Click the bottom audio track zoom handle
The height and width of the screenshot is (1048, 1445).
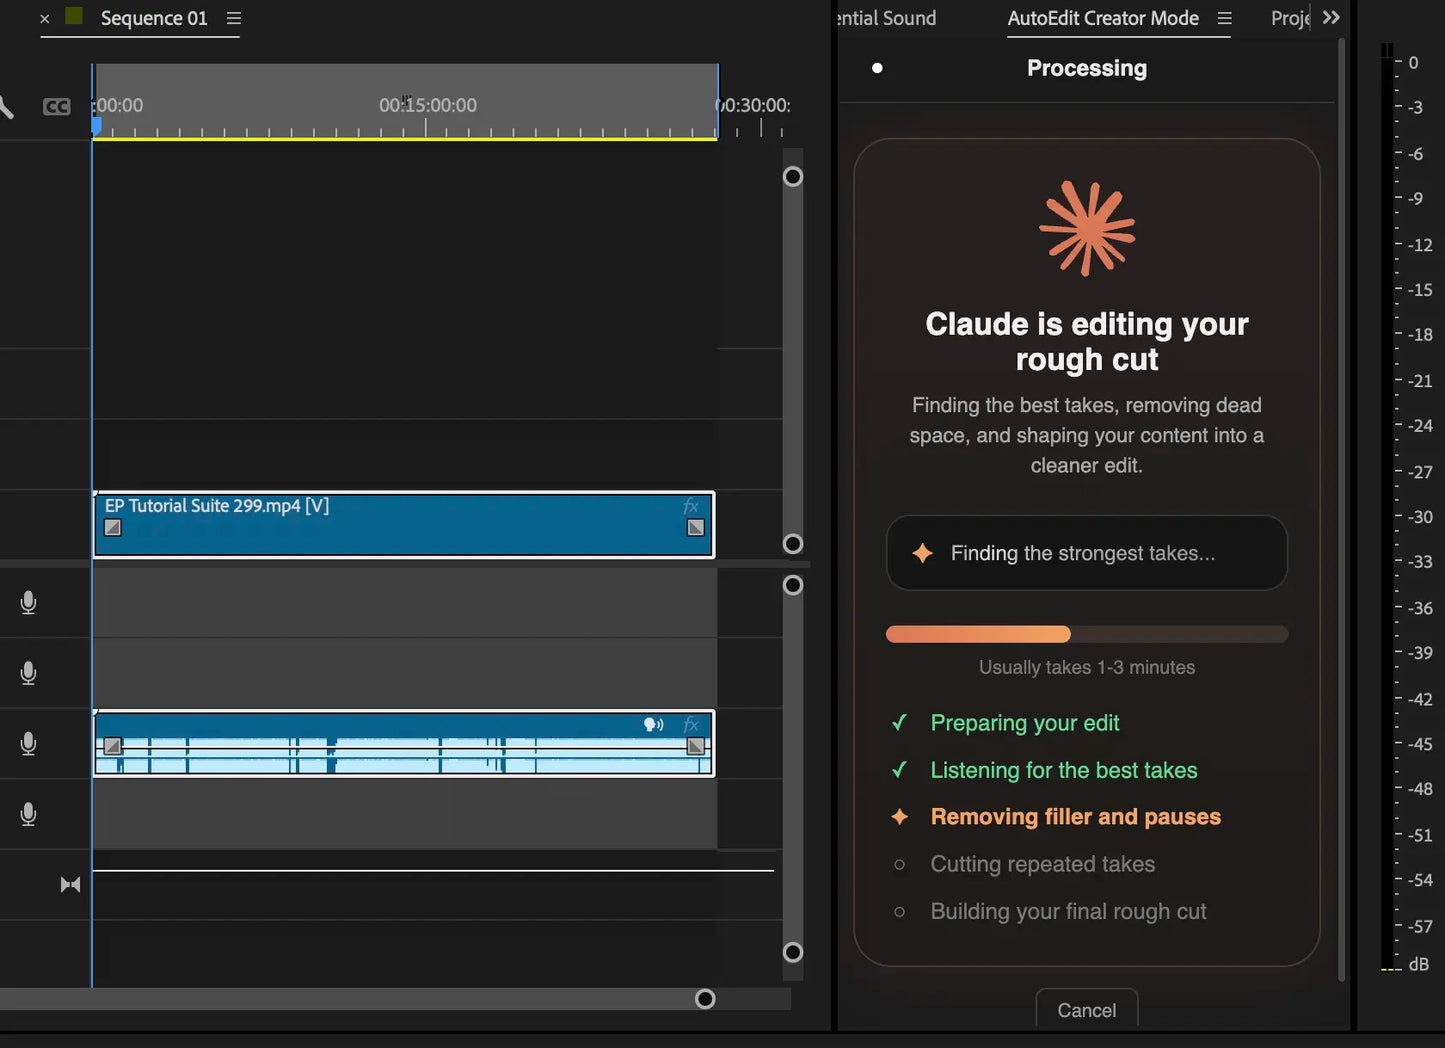click(x=793, y=952)
